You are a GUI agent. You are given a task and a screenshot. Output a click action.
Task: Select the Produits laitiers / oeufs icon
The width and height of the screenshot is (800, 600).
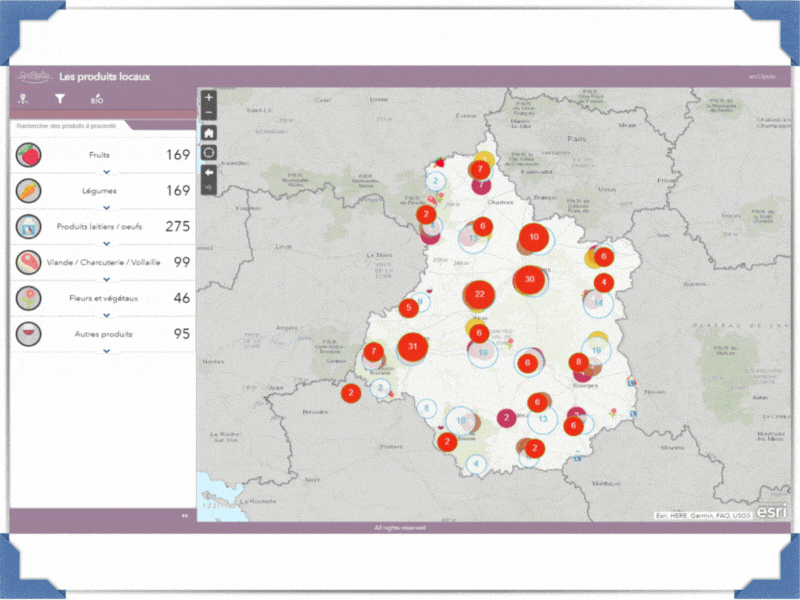[x=29, y=226]
